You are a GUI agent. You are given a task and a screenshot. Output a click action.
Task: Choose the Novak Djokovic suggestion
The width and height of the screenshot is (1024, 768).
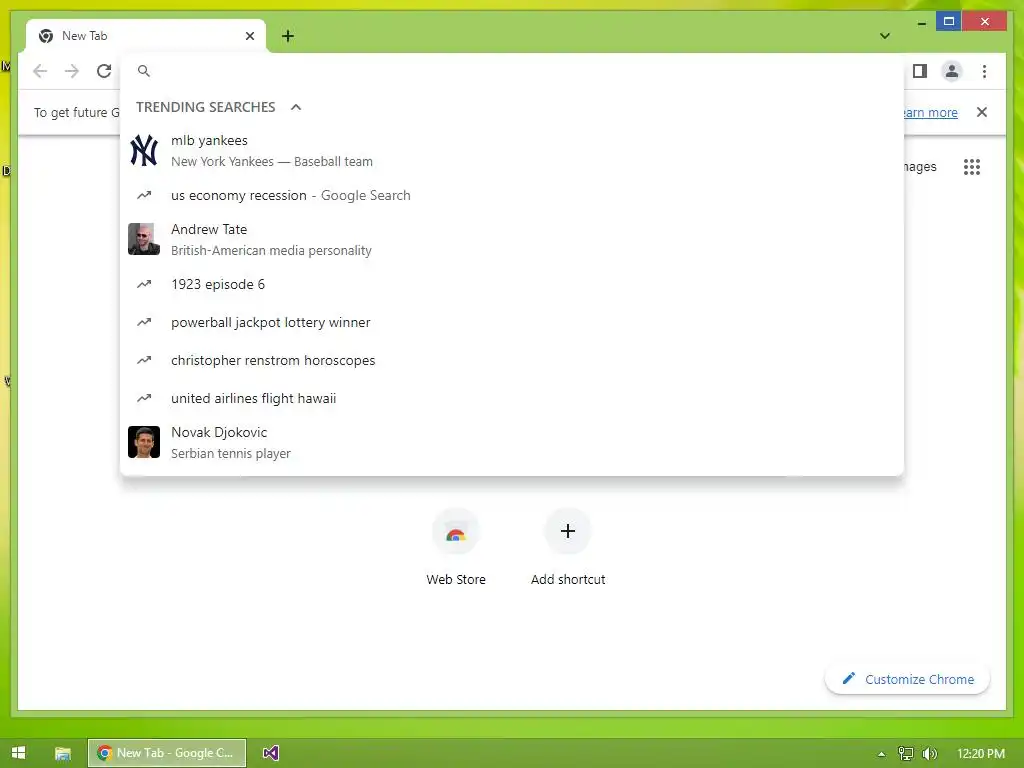tap(512, 442)
